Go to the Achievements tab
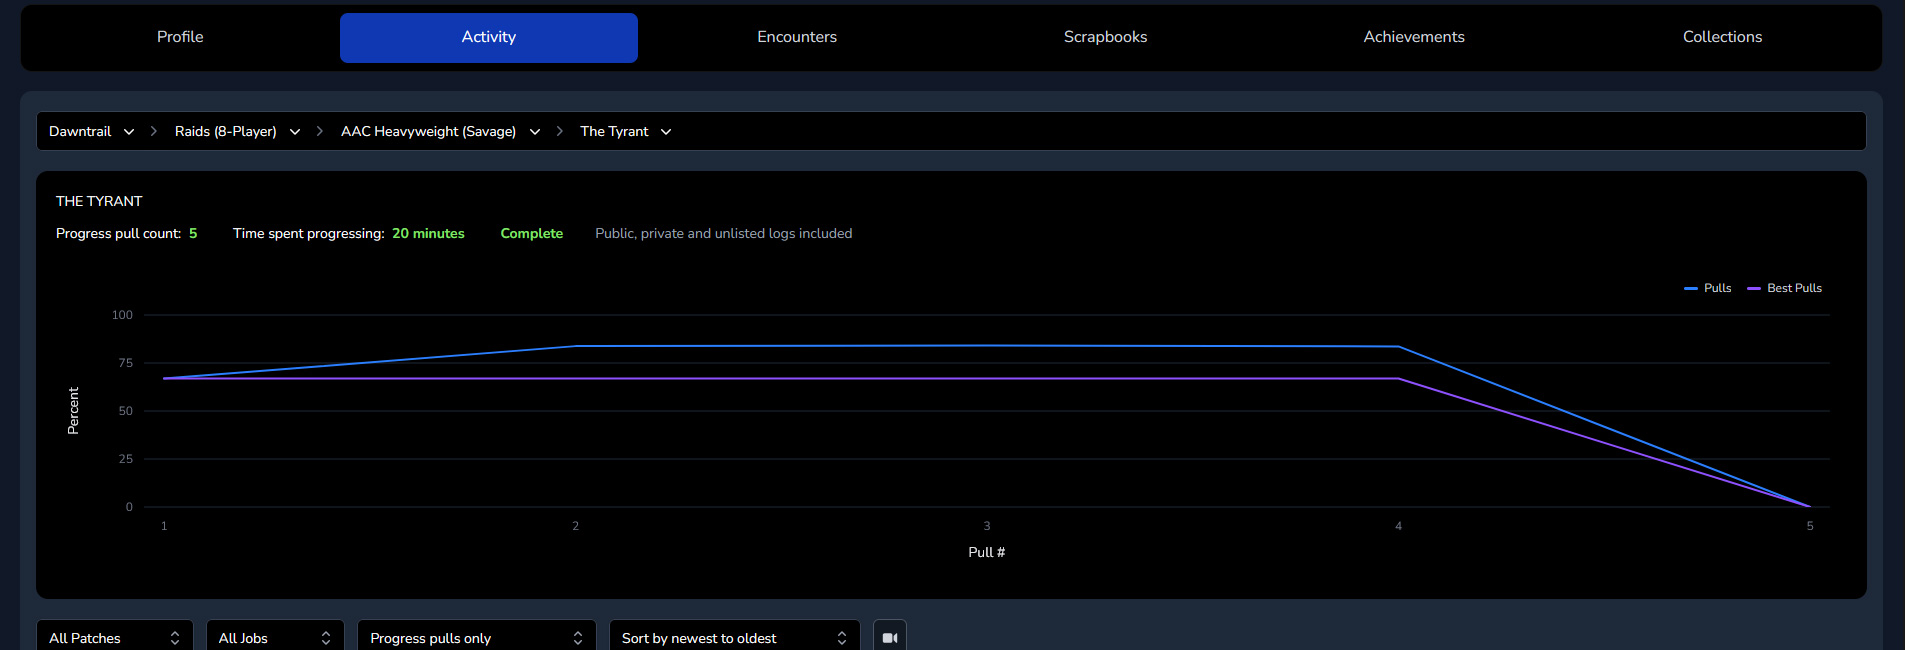Screen dimensions: 1905x650 pos(1414,37)
